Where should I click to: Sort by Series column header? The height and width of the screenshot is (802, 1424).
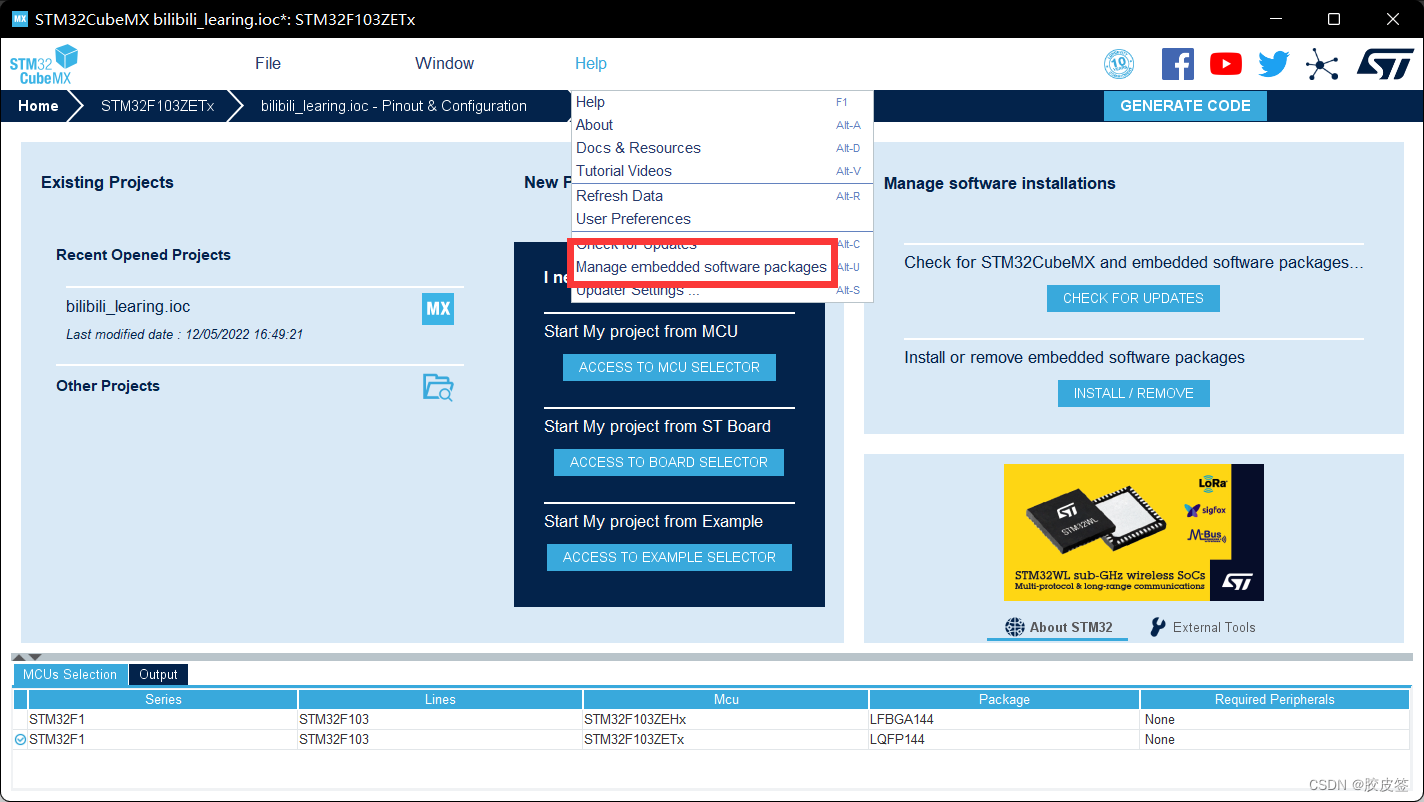click(x=163, y=699)
